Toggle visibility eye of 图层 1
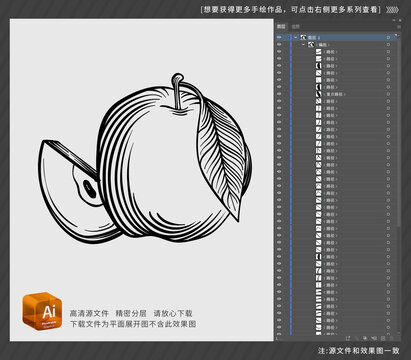Screen dimensions: 411x360 pos(279,37)
